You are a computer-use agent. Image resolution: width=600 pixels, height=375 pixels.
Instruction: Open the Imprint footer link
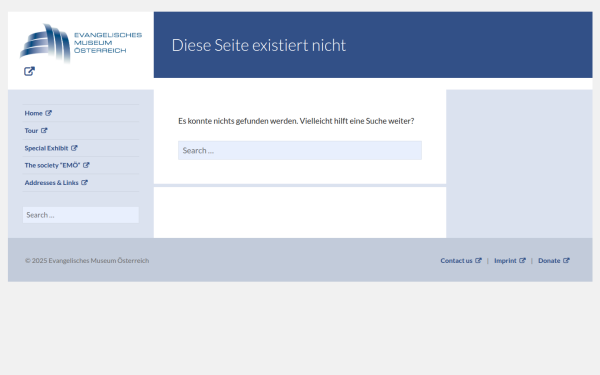click(x=505, y=261)
